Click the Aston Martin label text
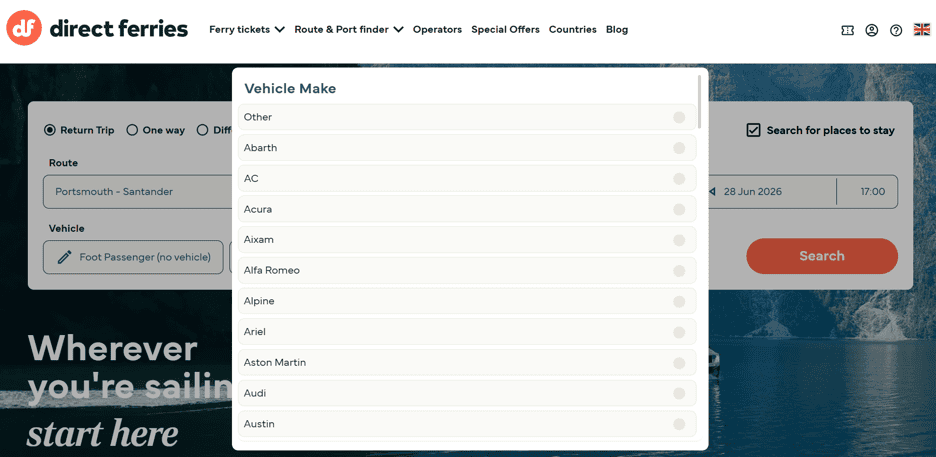This screenshot has width=936, height=457. point(275,362)
